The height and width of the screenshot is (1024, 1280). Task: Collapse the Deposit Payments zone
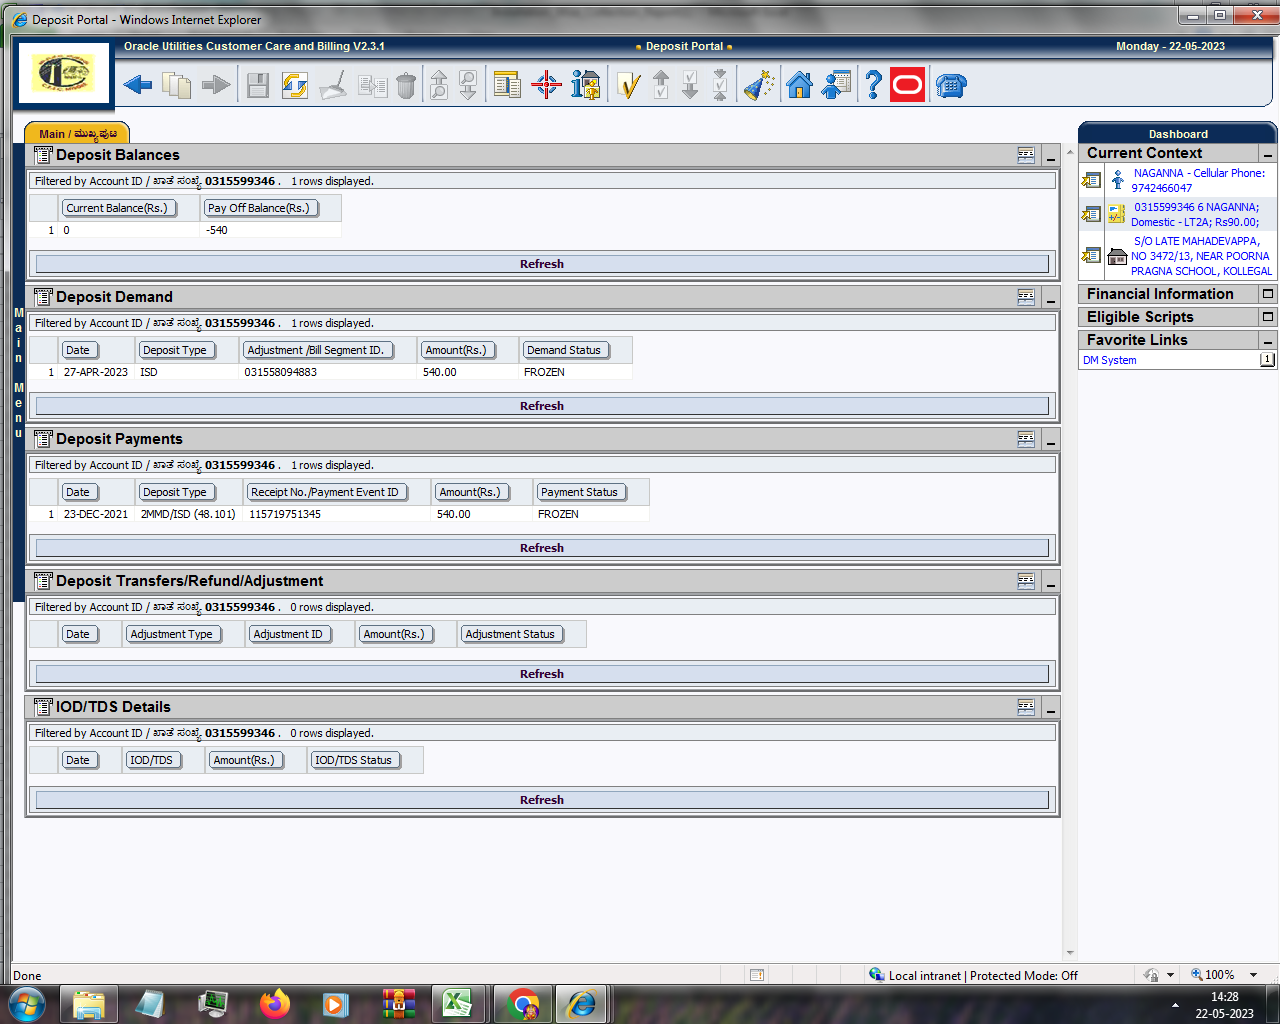[1050, 440]
